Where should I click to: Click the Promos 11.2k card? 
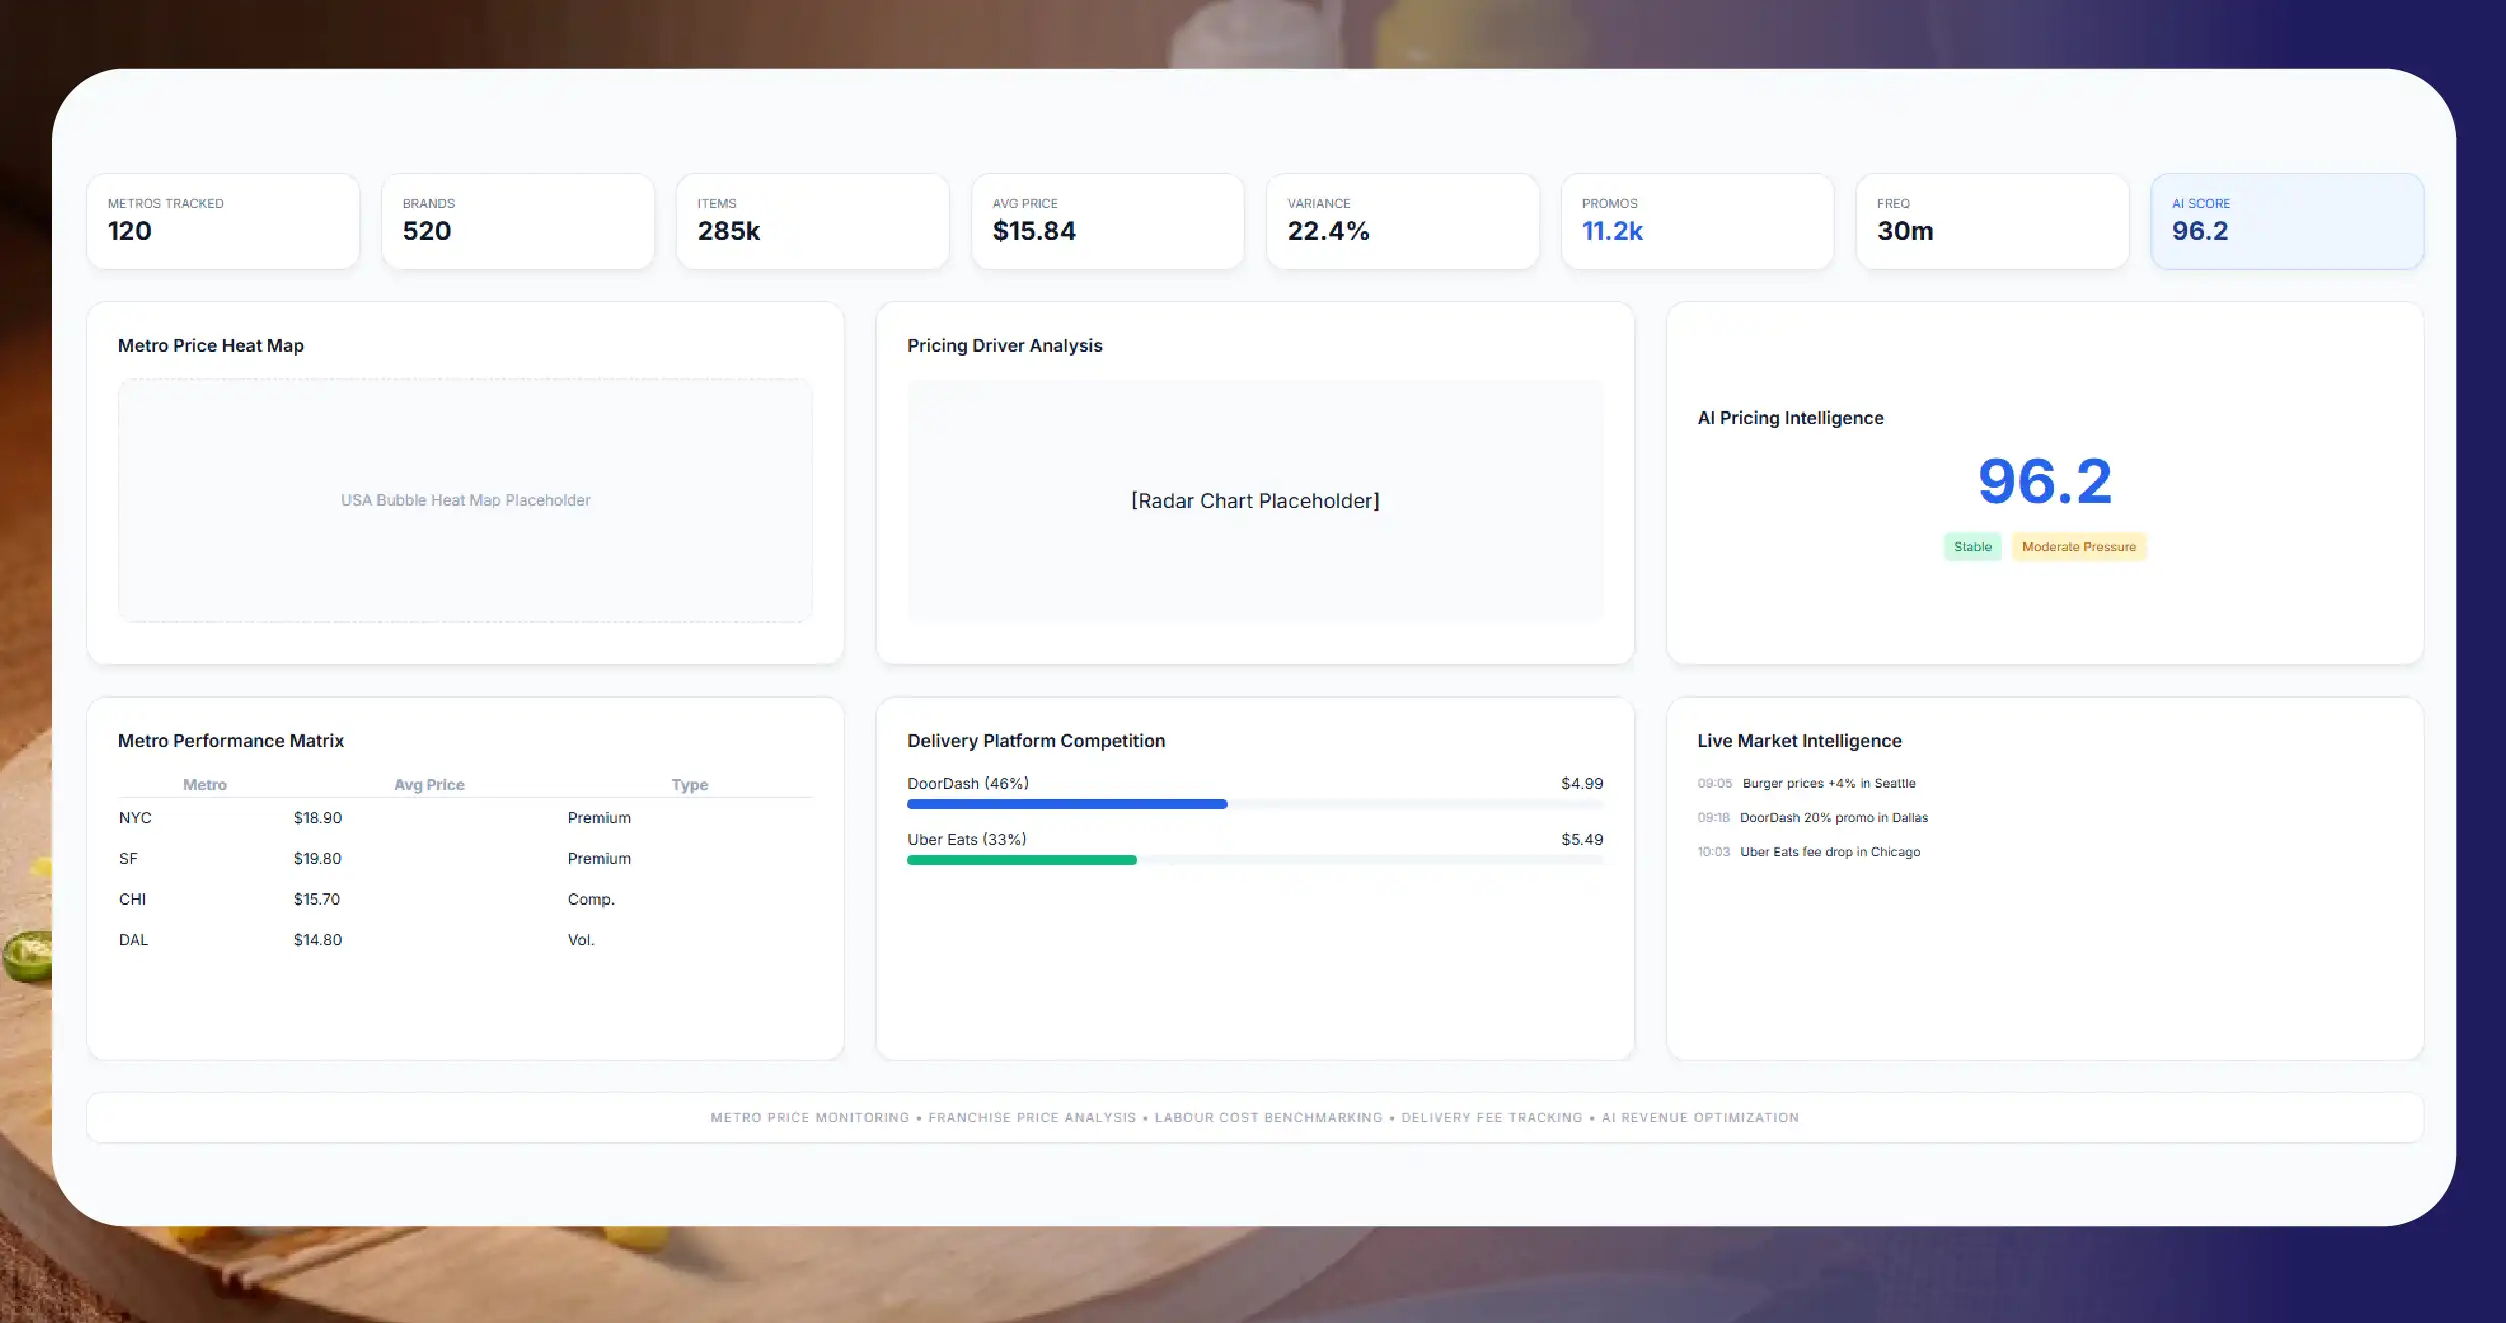[x=1697, y=221]
